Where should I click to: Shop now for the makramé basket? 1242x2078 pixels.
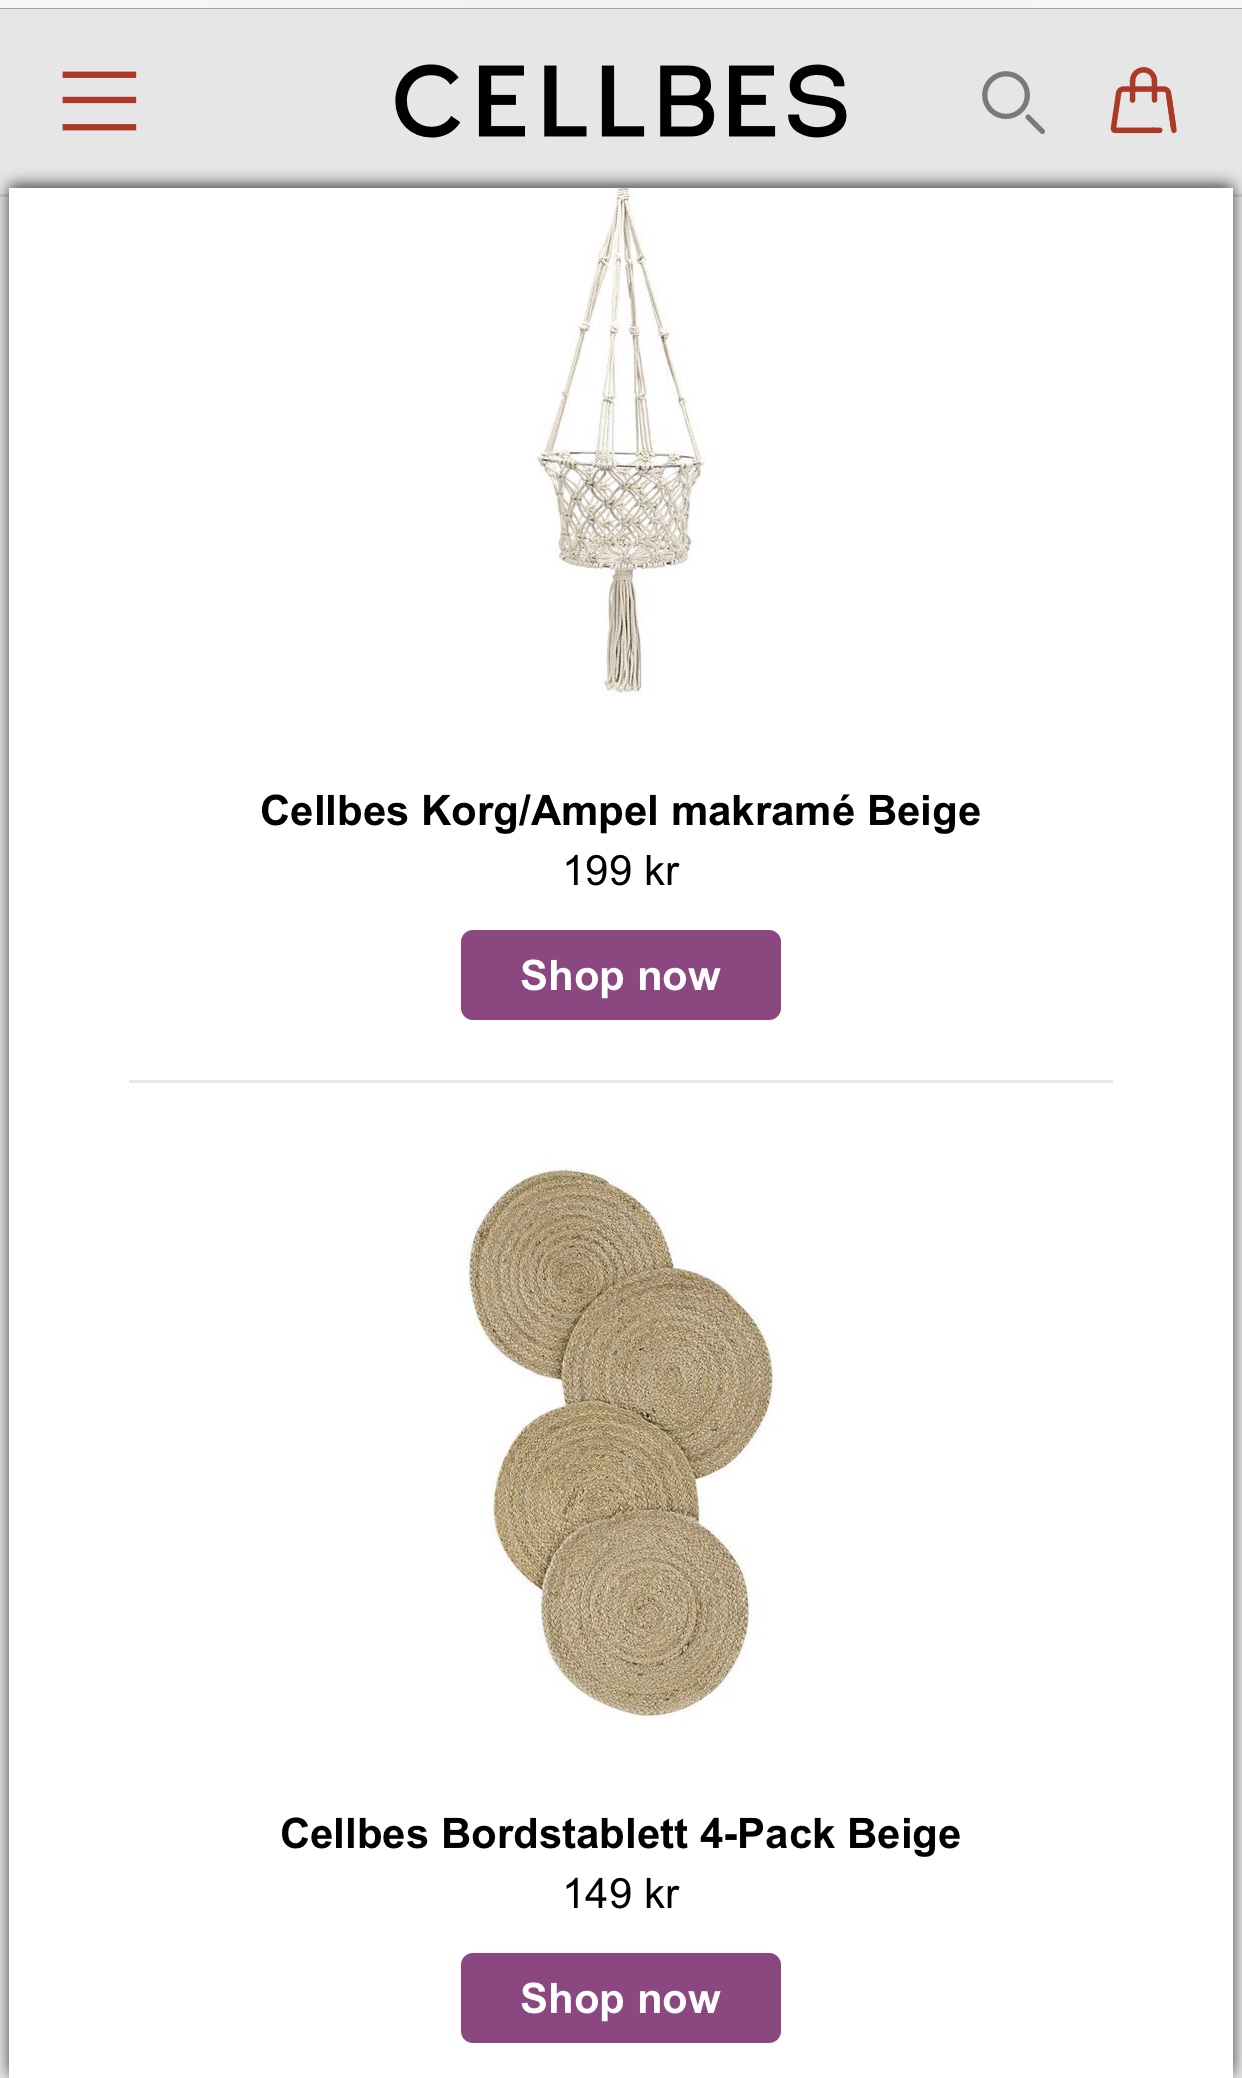(620, 975)
